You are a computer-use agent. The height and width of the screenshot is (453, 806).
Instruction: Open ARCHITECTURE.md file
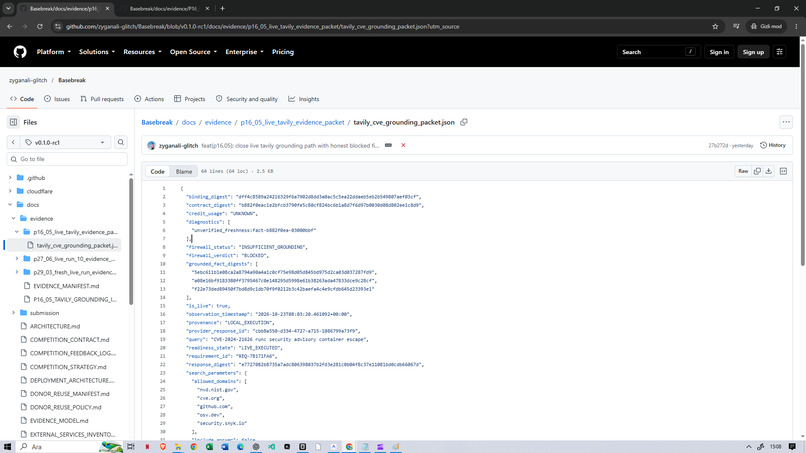tap(54, 326)
